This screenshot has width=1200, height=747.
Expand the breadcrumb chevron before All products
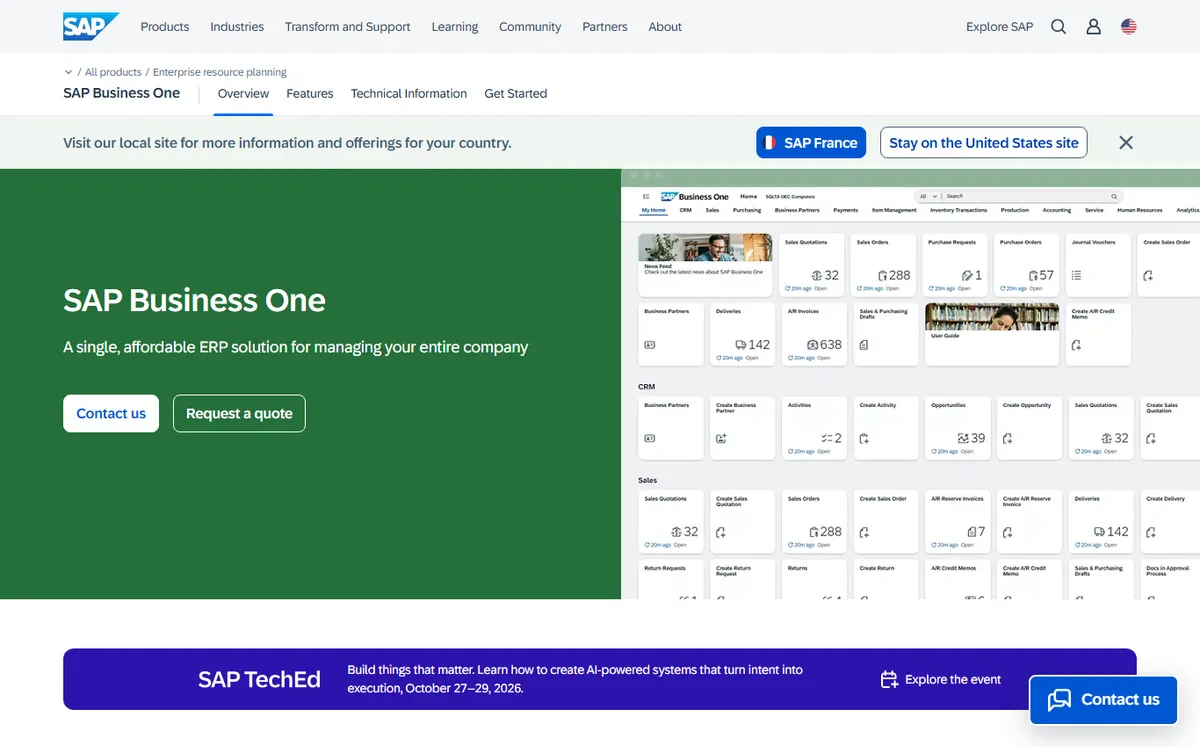pos(68,72)
